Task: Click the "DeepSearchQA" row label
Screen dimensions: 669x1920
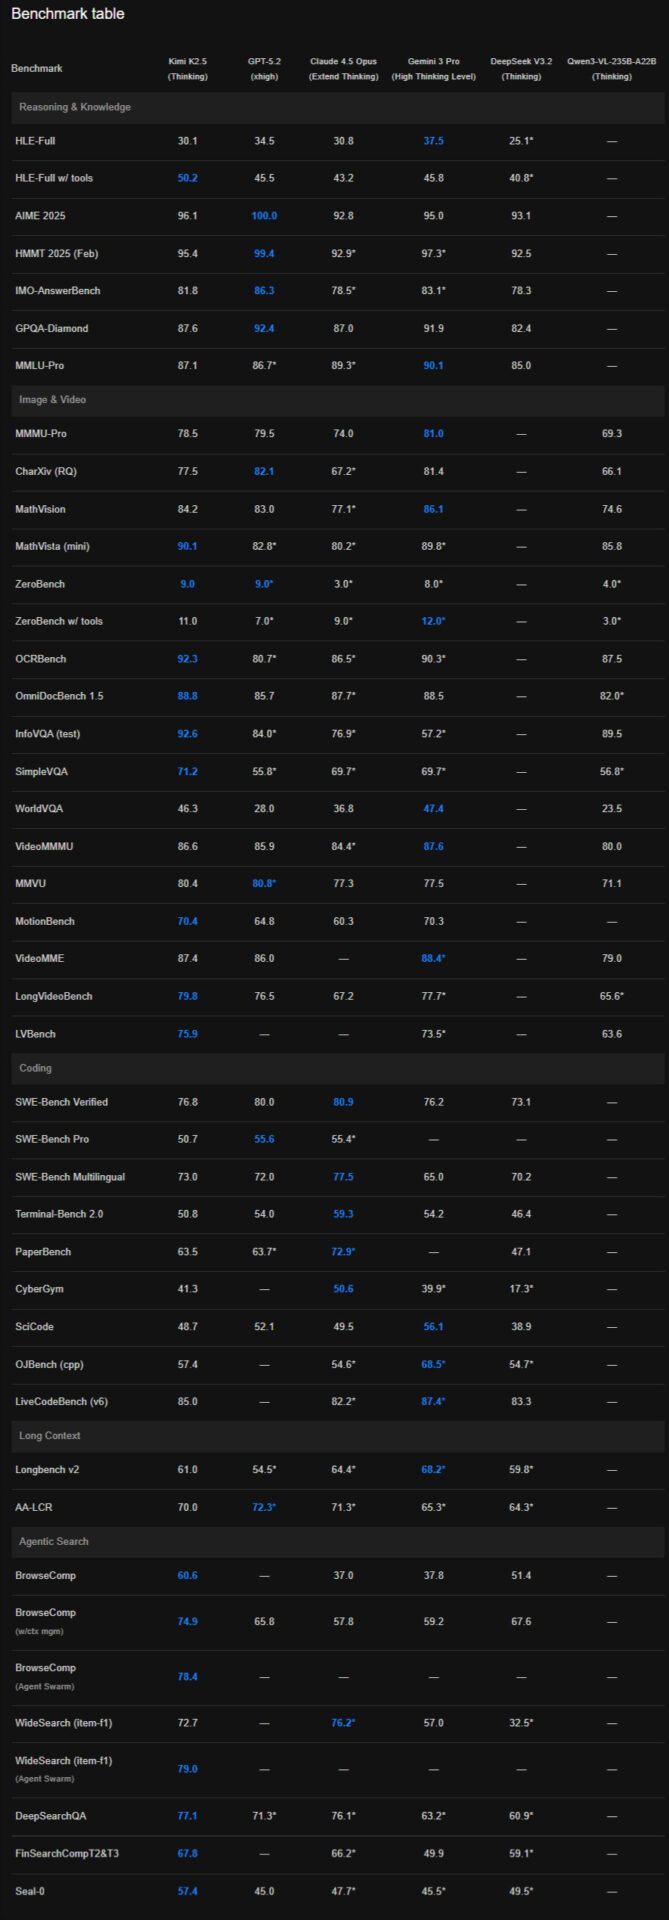Action: [50, 1817]
